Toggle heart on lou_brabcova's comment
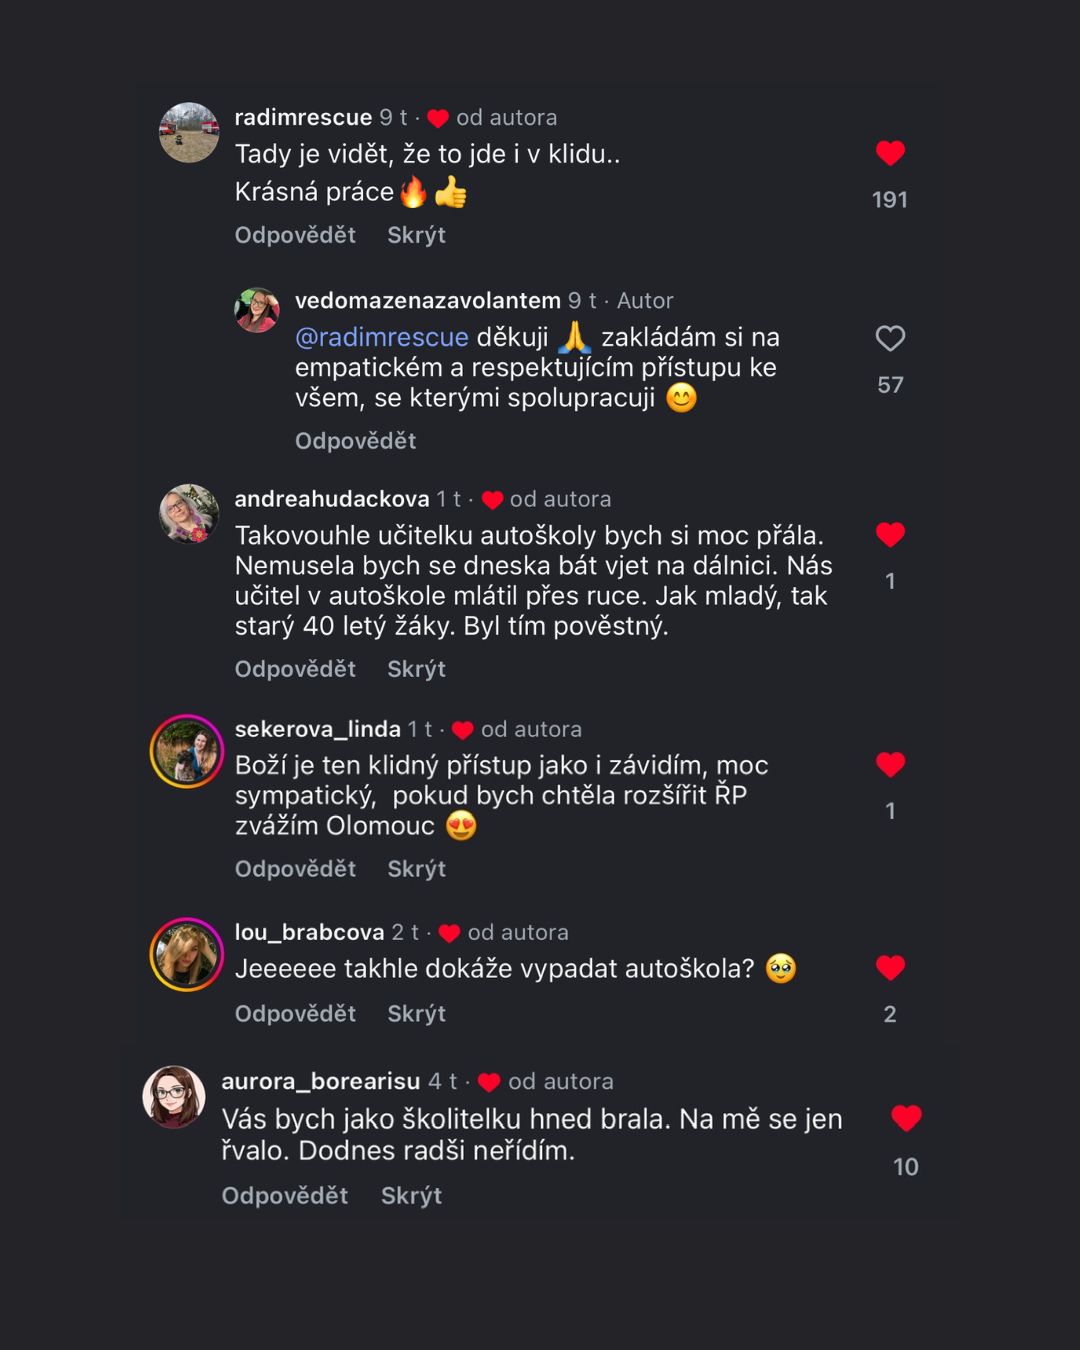The image size is (1080, 1350). (890, 968)
